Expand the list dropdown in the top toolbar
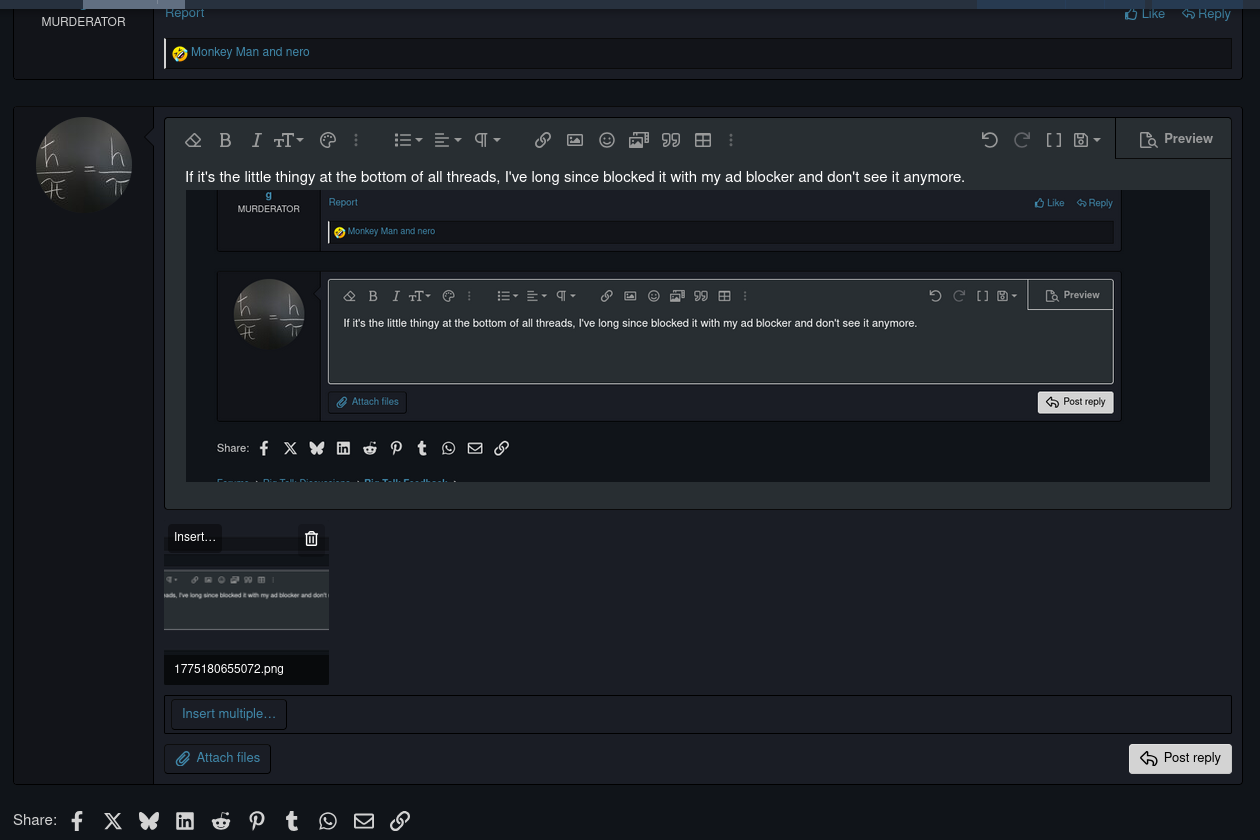Image resolution: width=1260 pixels, height=840 pixels. pyautogui.click(x=407, y=140)
